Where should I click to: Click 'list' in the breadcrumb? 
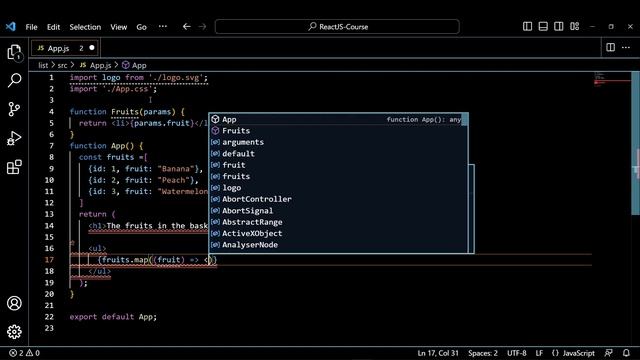(43, 65)
